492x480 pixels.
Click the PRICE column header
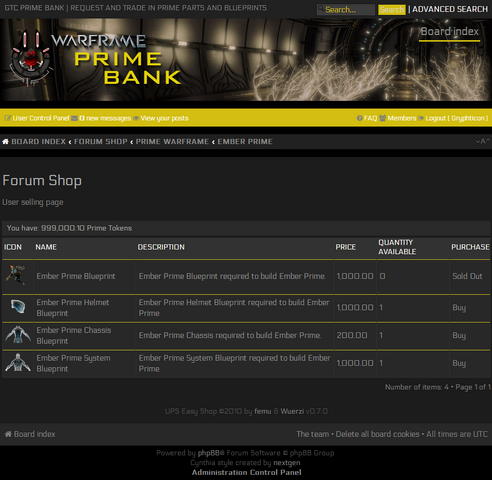(346, 247)
